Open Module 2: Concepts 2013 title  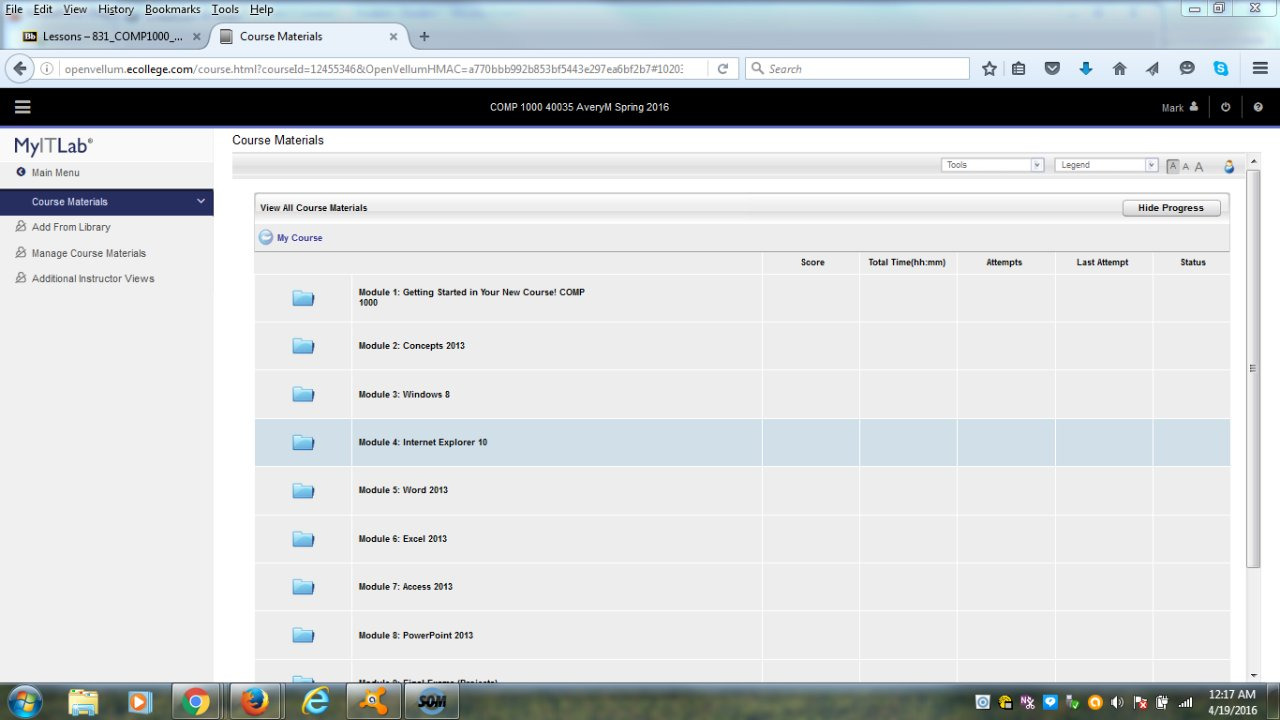[412, 346]
